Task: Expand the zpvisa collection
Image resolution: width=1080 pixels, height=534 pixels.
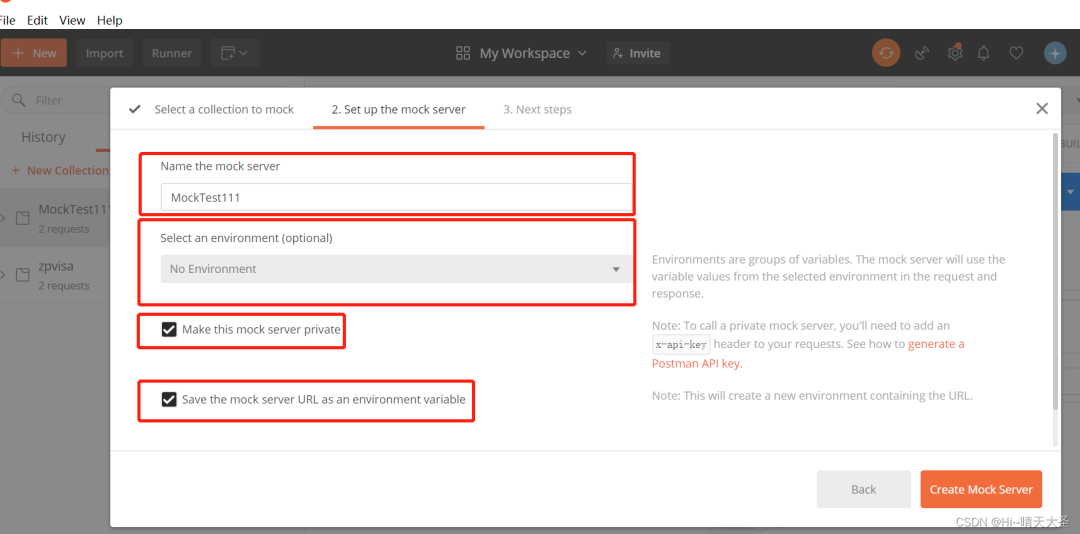Action: 3,275
